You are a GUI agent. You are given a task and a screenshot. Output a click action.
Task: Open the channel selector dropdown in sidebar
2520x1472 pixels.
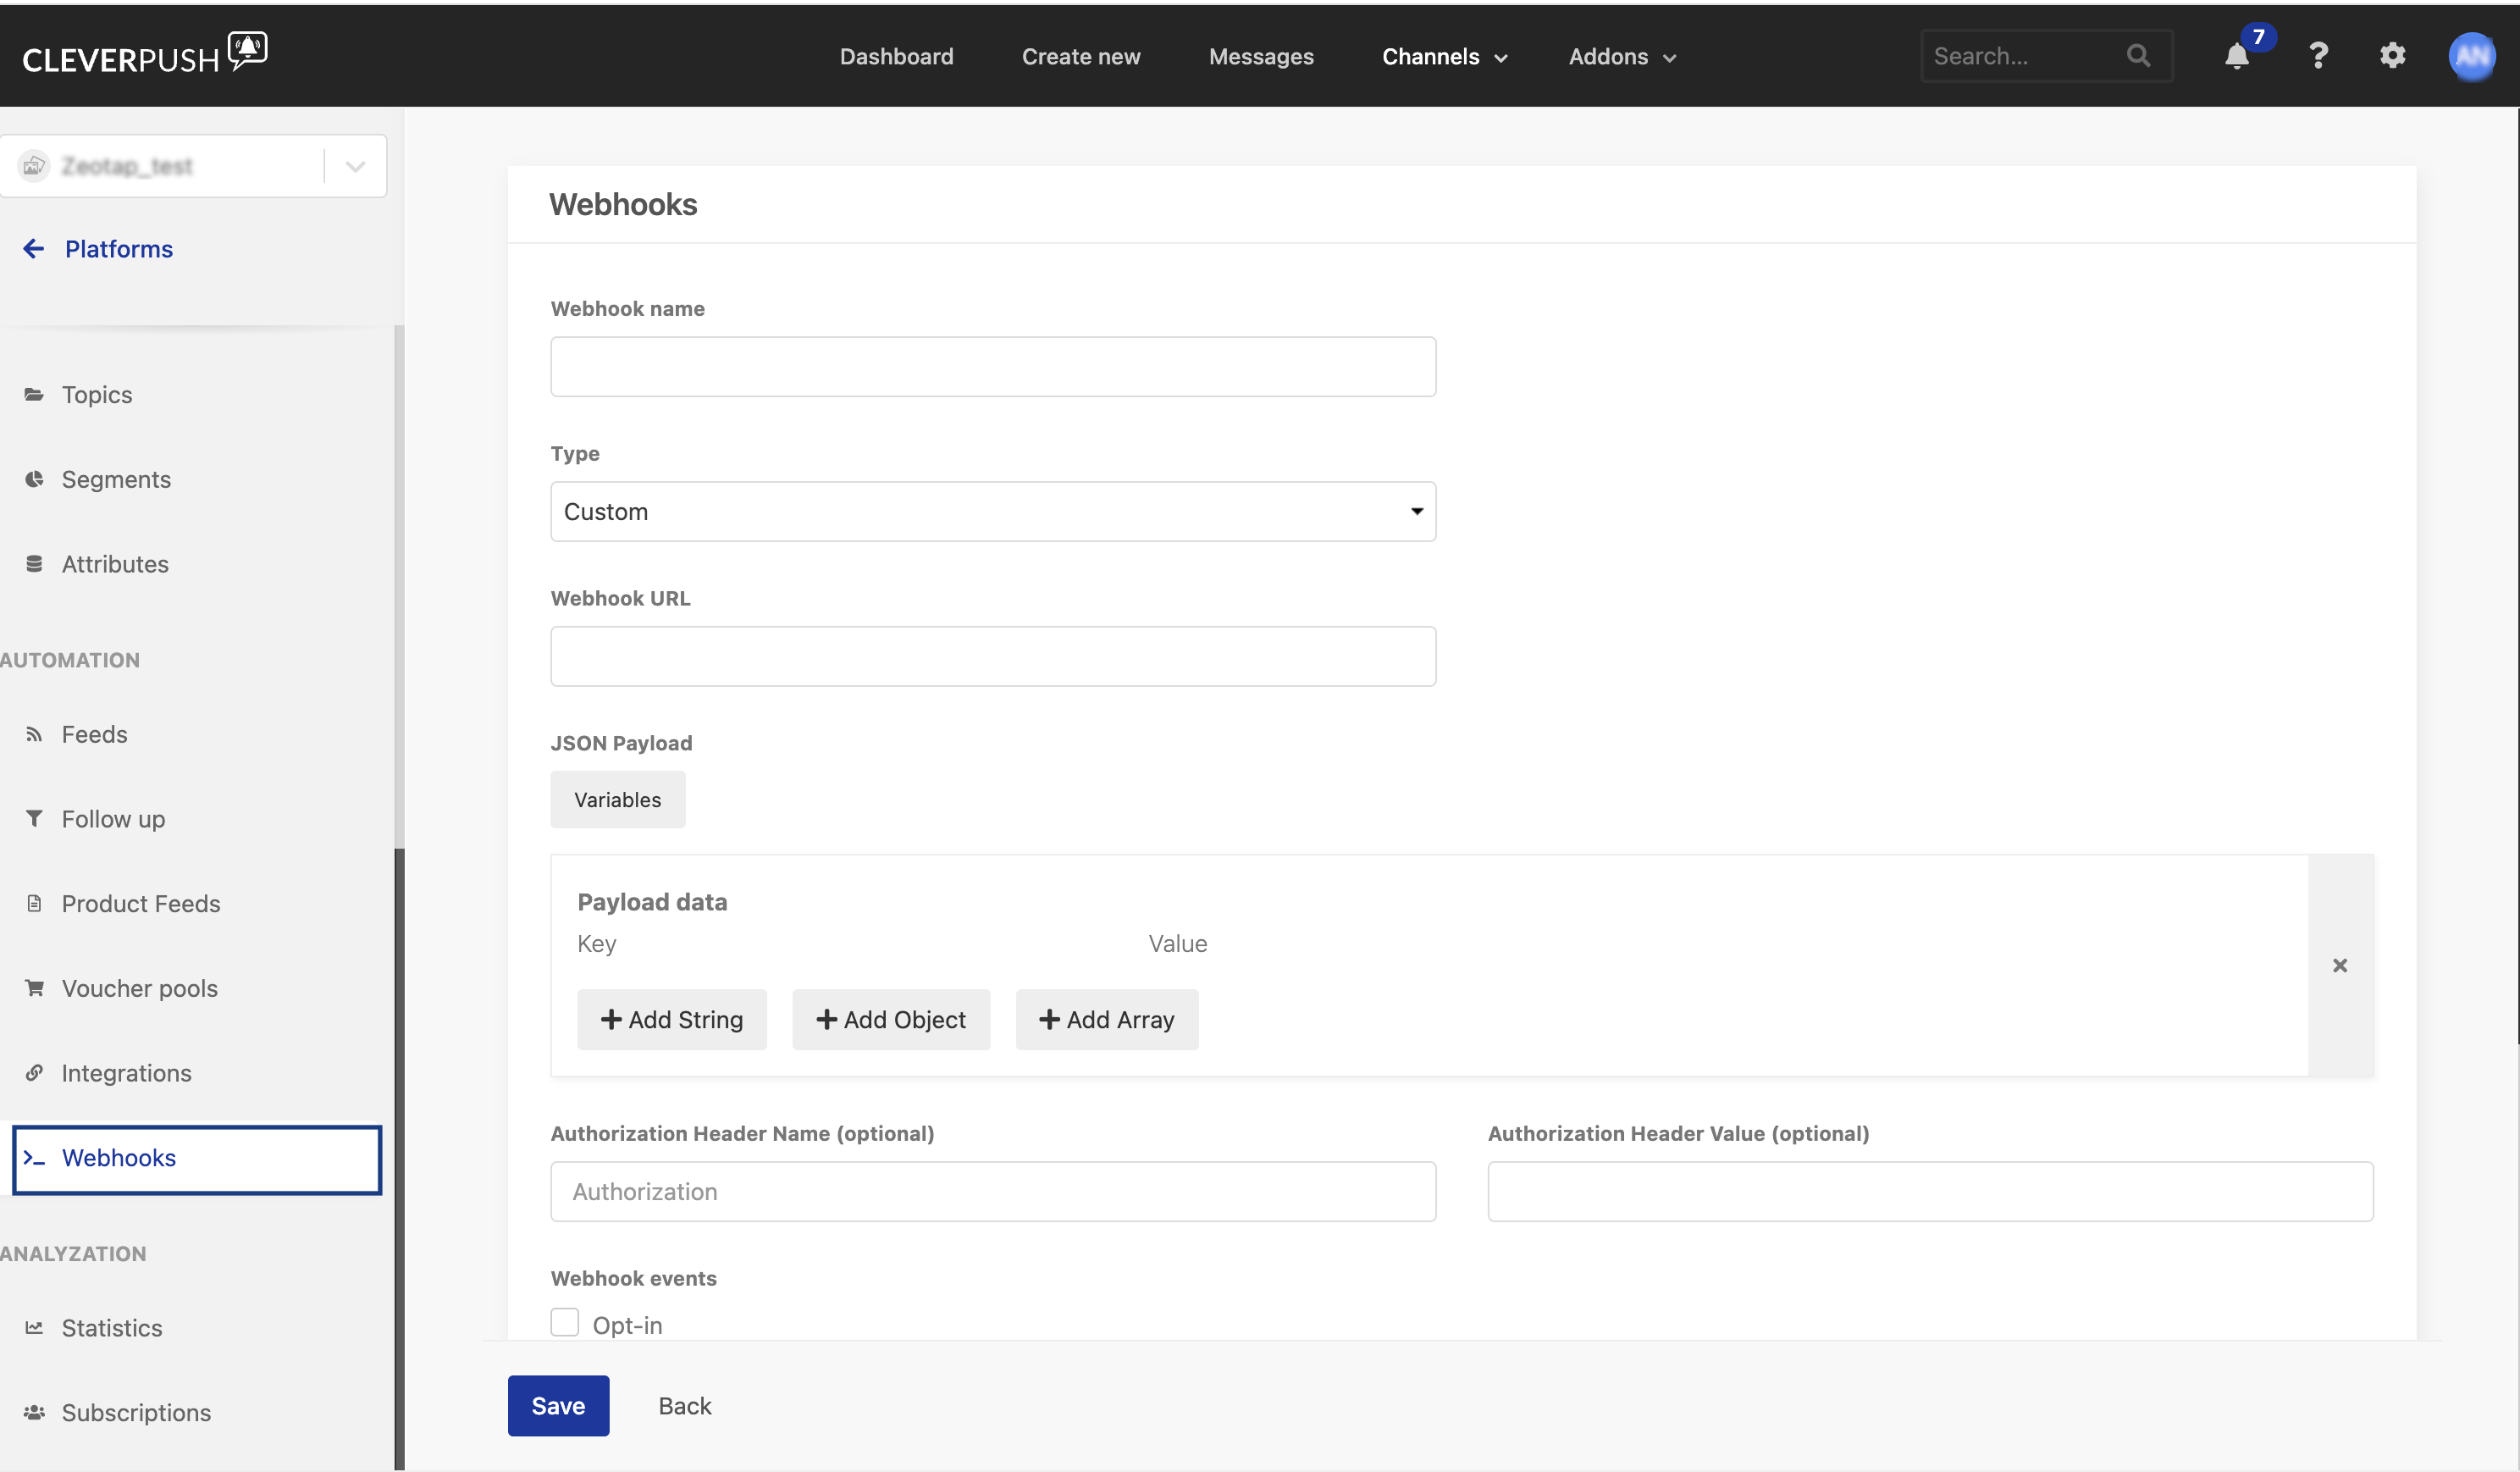(x=355, y=166)
